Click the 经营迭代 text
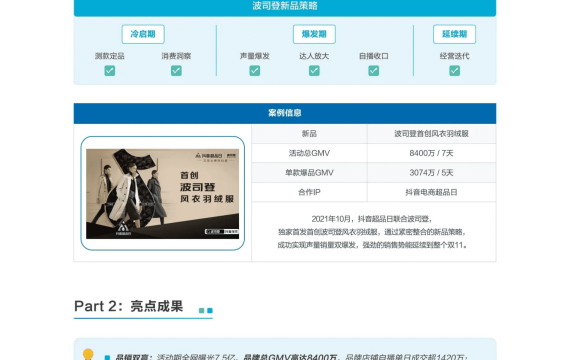Image resolution: width=570 pixels, height=360 pixels. [454, 56]
